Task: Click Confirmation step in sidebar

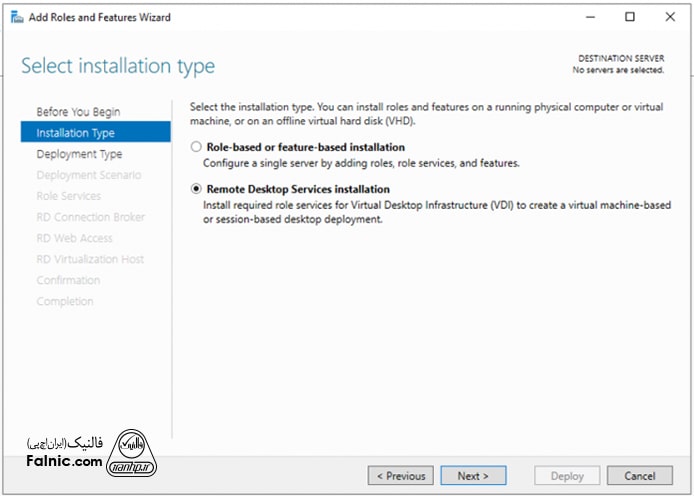Action: tap(68, 280)
